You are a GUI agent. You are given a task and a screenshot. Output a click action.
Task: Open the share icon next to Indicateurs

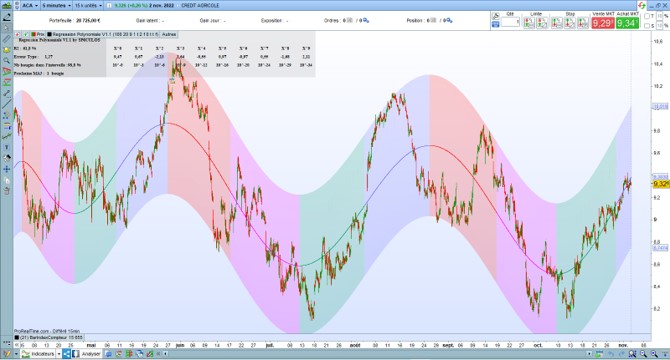pyautogui.click(x=66, y=354)
